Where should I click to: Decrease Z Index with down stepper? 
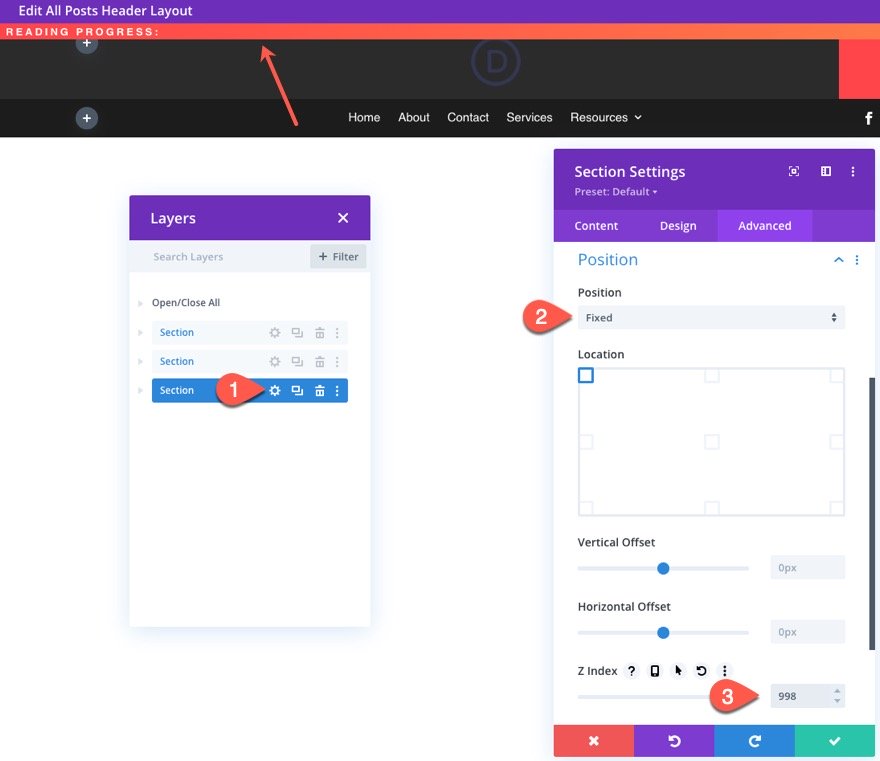(837, 701)
